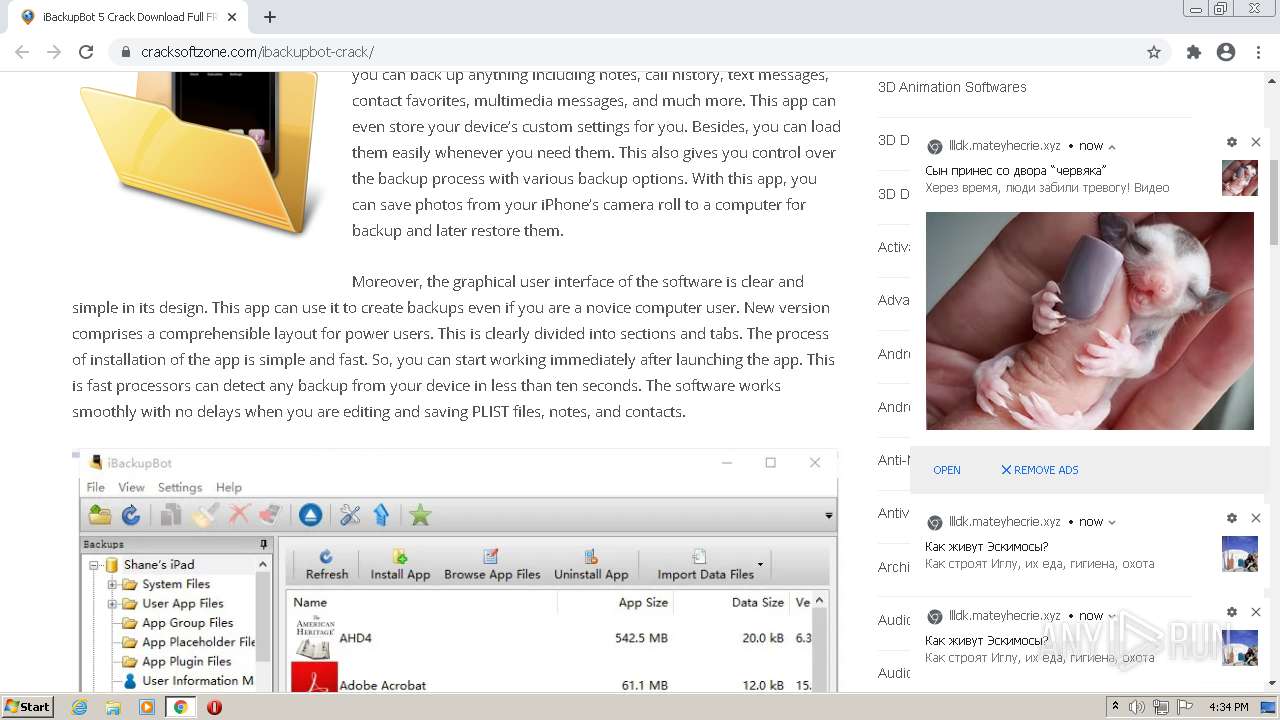The image size is (1280, 720).
Task: Click volume icon in system tray
Action: (x=1137, y=707)
